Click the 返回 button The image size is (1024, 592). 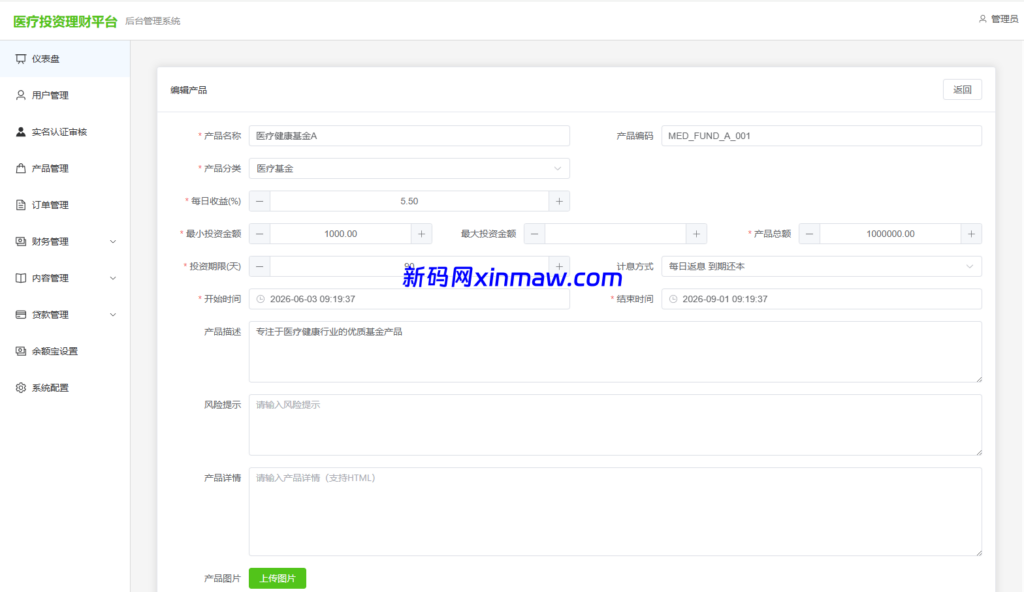[x=963, y=90]
